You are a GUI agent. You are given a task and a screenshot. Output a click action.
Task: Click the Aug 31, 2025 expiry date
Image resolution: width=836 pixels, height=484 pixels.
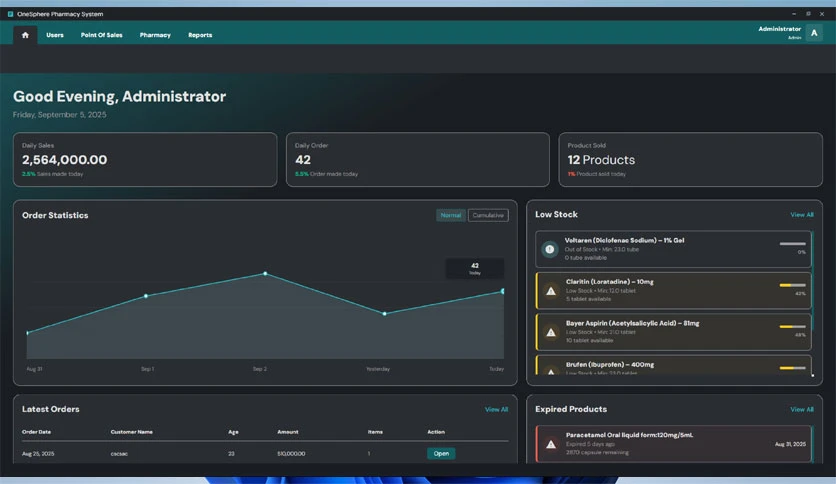pos(790,444)
